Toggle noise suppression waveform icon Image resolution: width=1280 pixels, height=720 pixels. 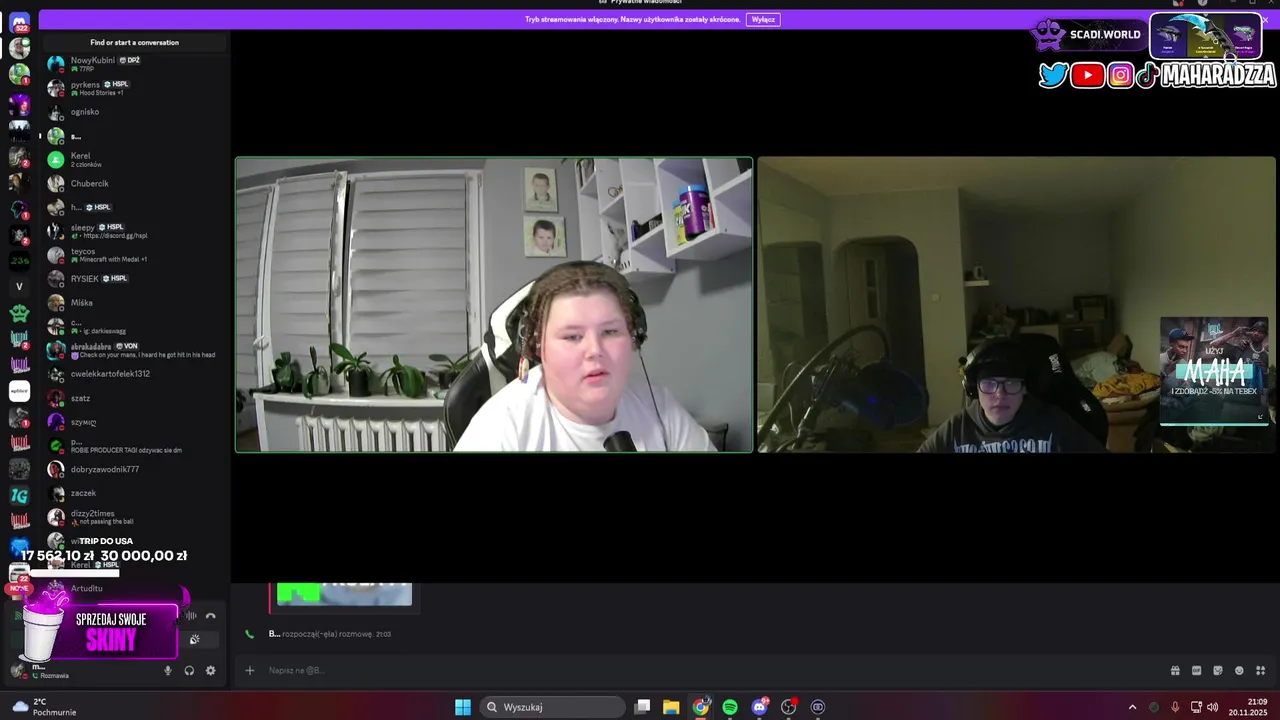point(191,616)
